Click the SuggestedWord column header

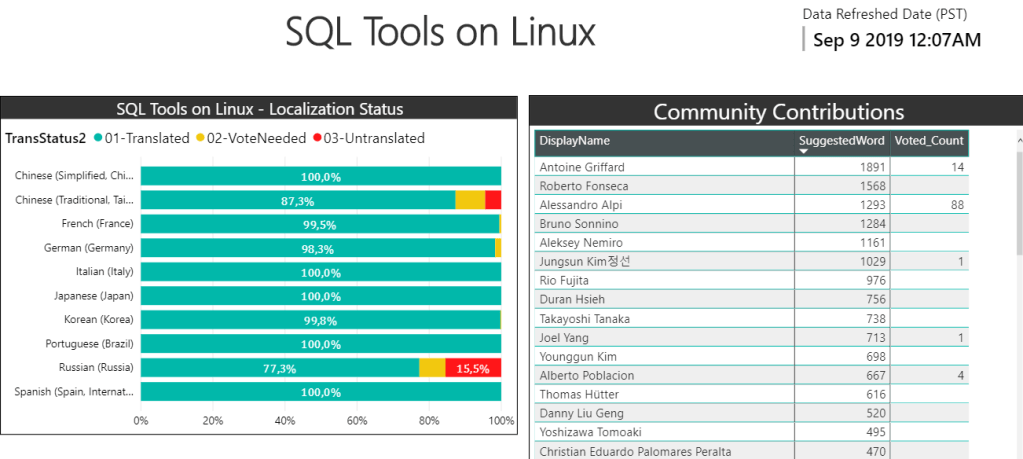842,140
